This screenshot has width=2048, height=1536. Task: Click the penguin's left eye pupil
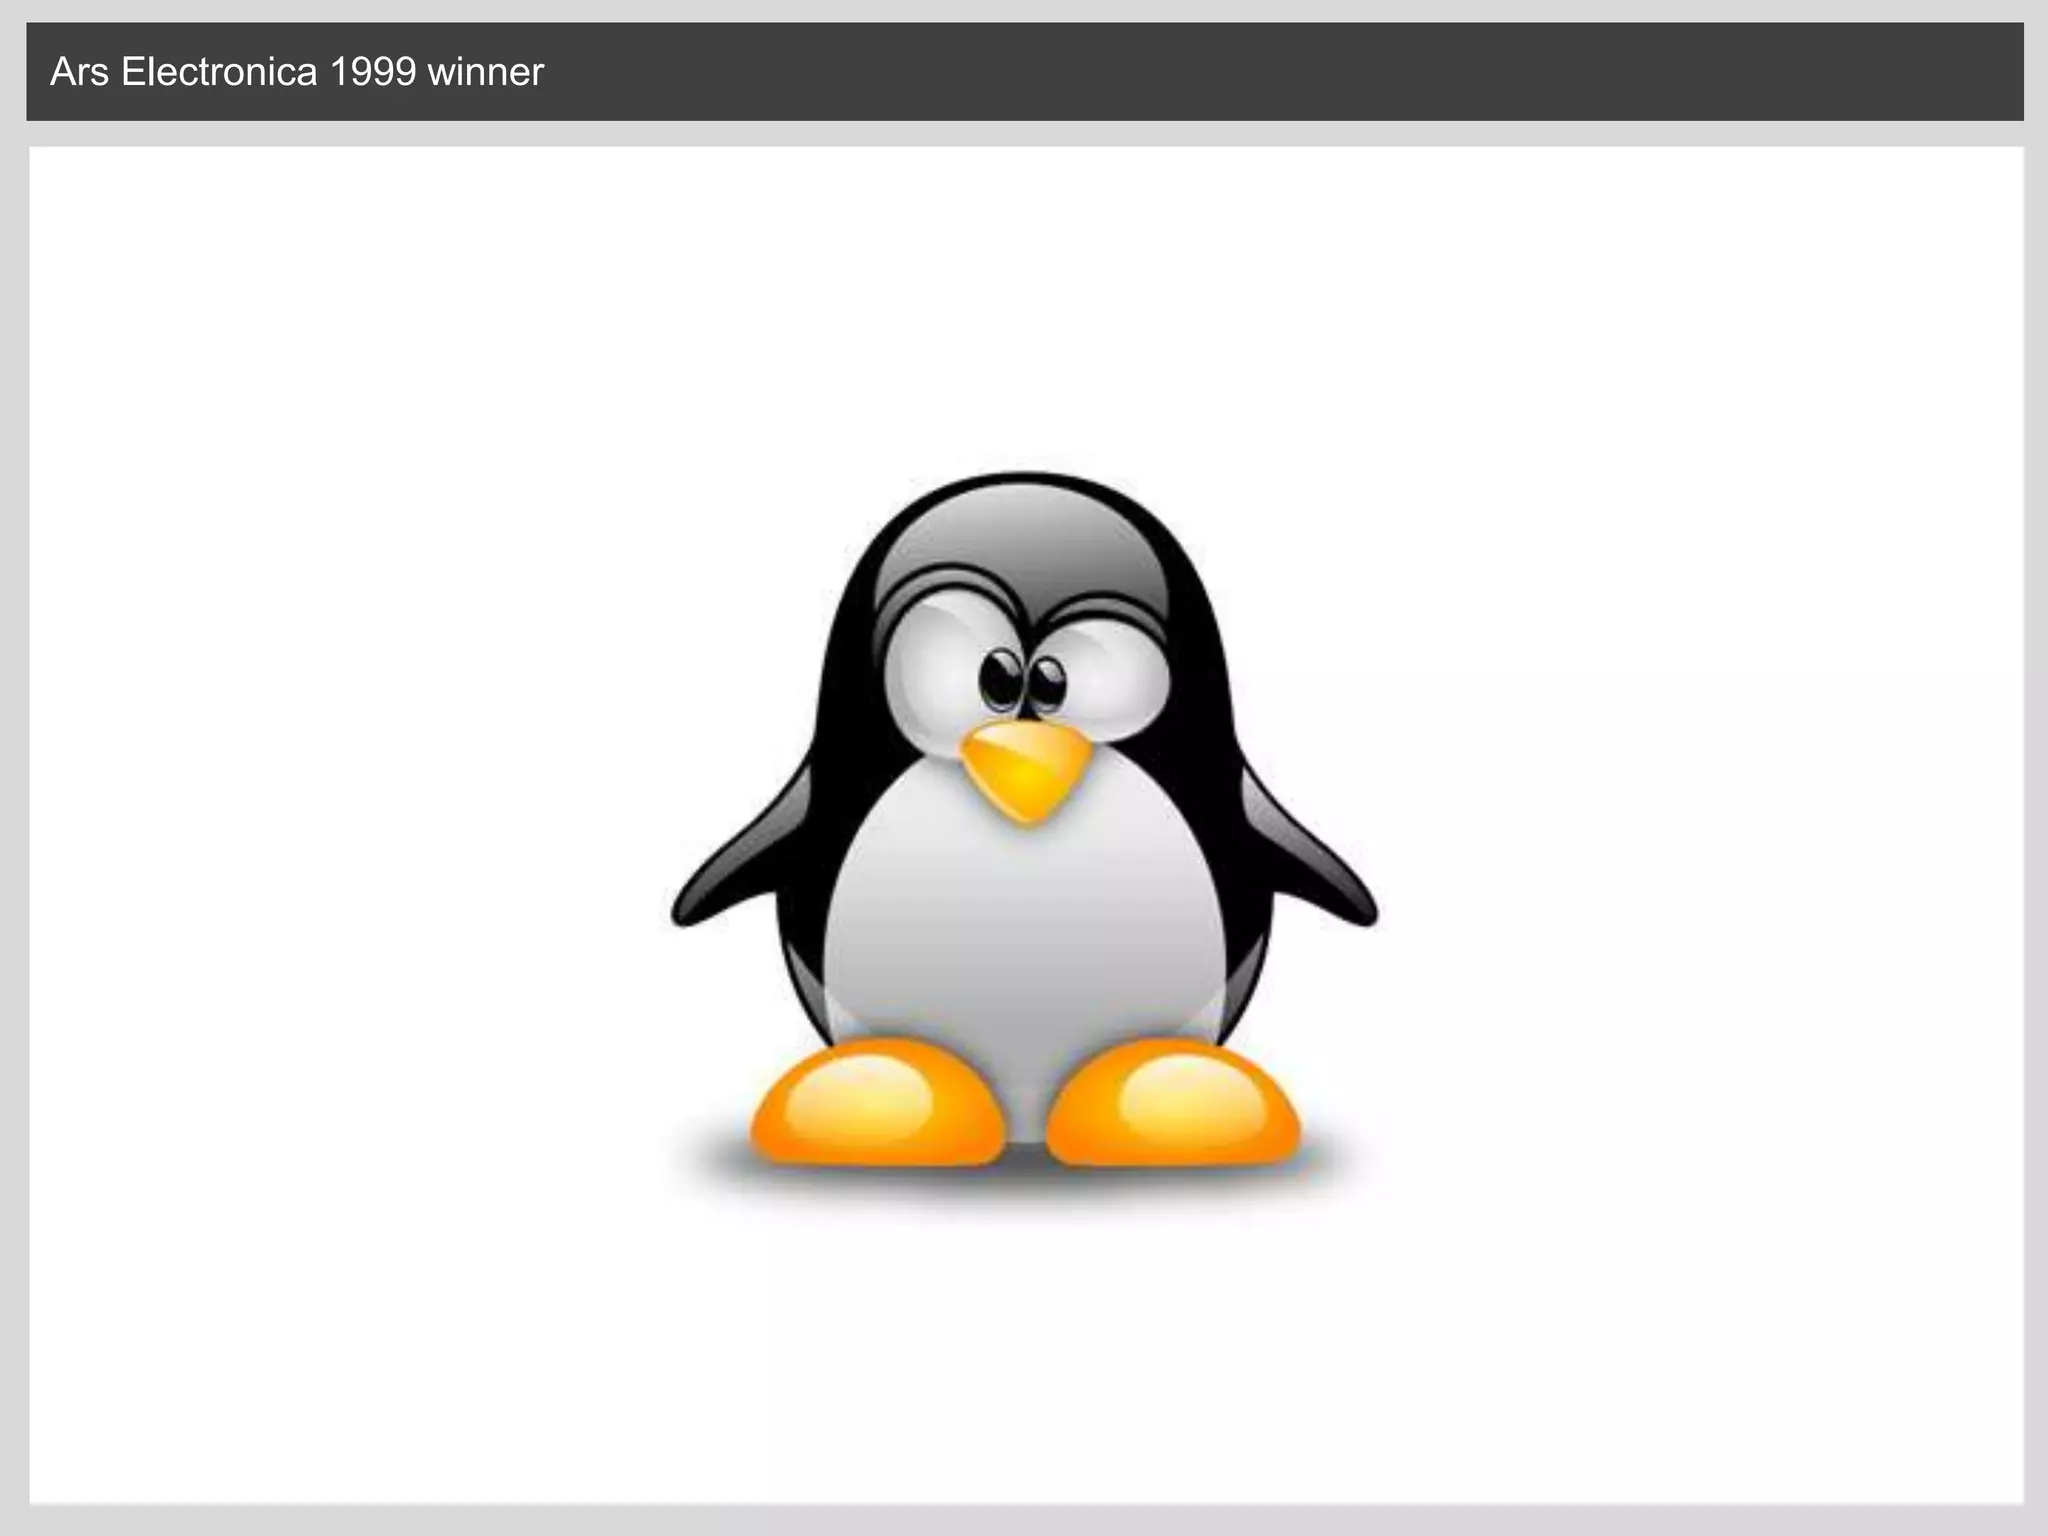[x=1000, y=680]
